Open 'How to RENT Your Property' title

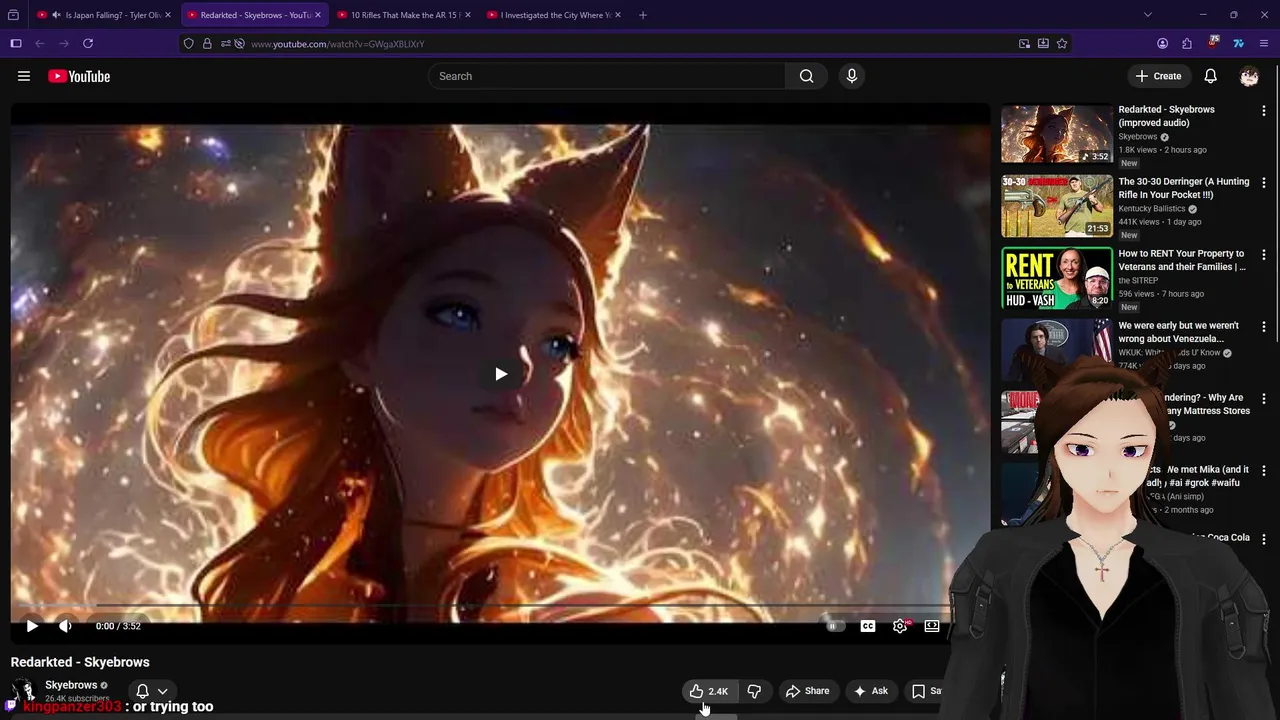click(1182, 260)
